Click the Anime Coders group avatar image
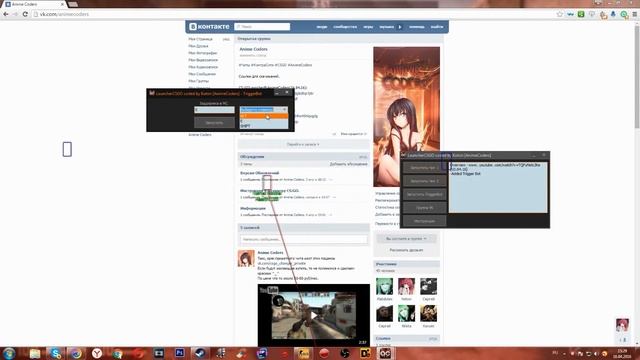 tap(407, 116)
